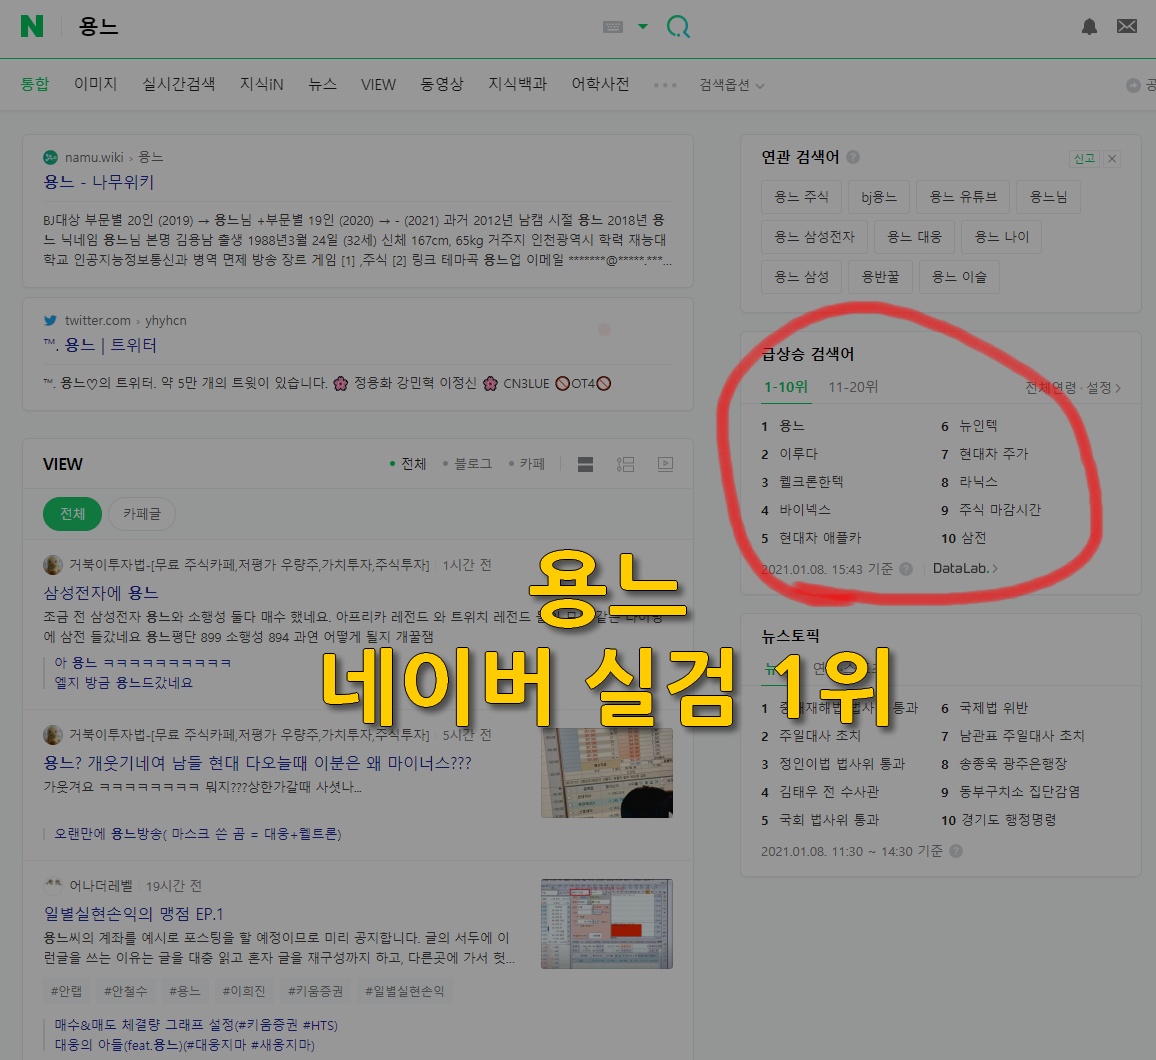Click the green search magnifier icon
Viewport: 1156px width, 1060px height.
(x=678, y=27)
